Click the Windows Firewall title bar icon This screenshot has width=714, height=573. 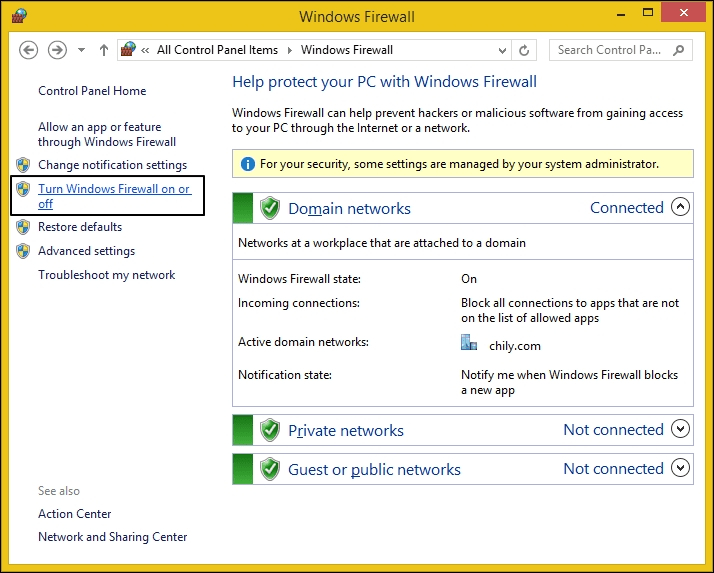19,15
